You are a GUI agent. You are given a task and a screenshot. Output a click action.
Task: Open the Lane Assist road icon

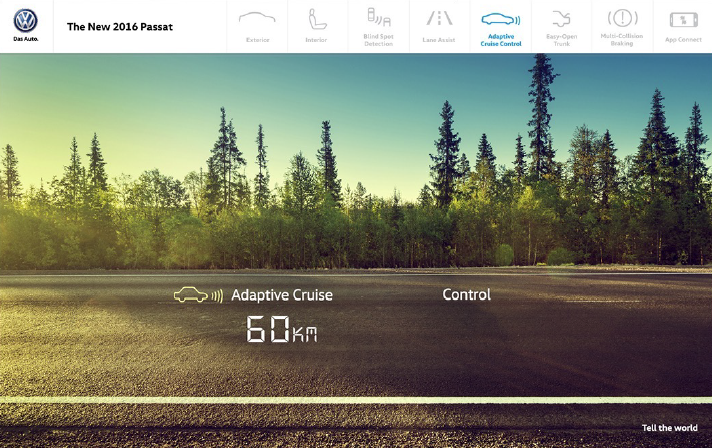438,18
